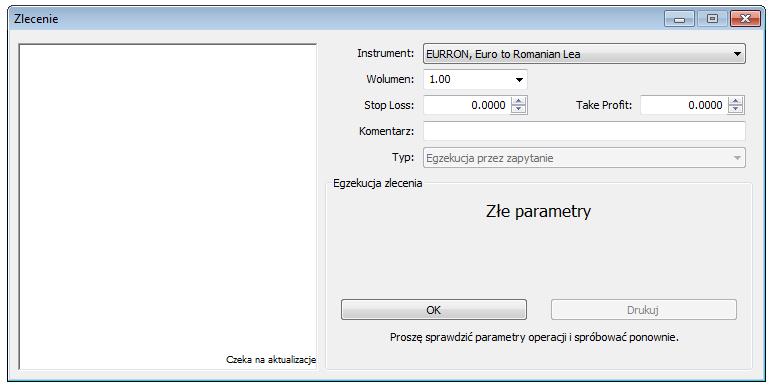Click the Wolumen label

coord(390,79)
